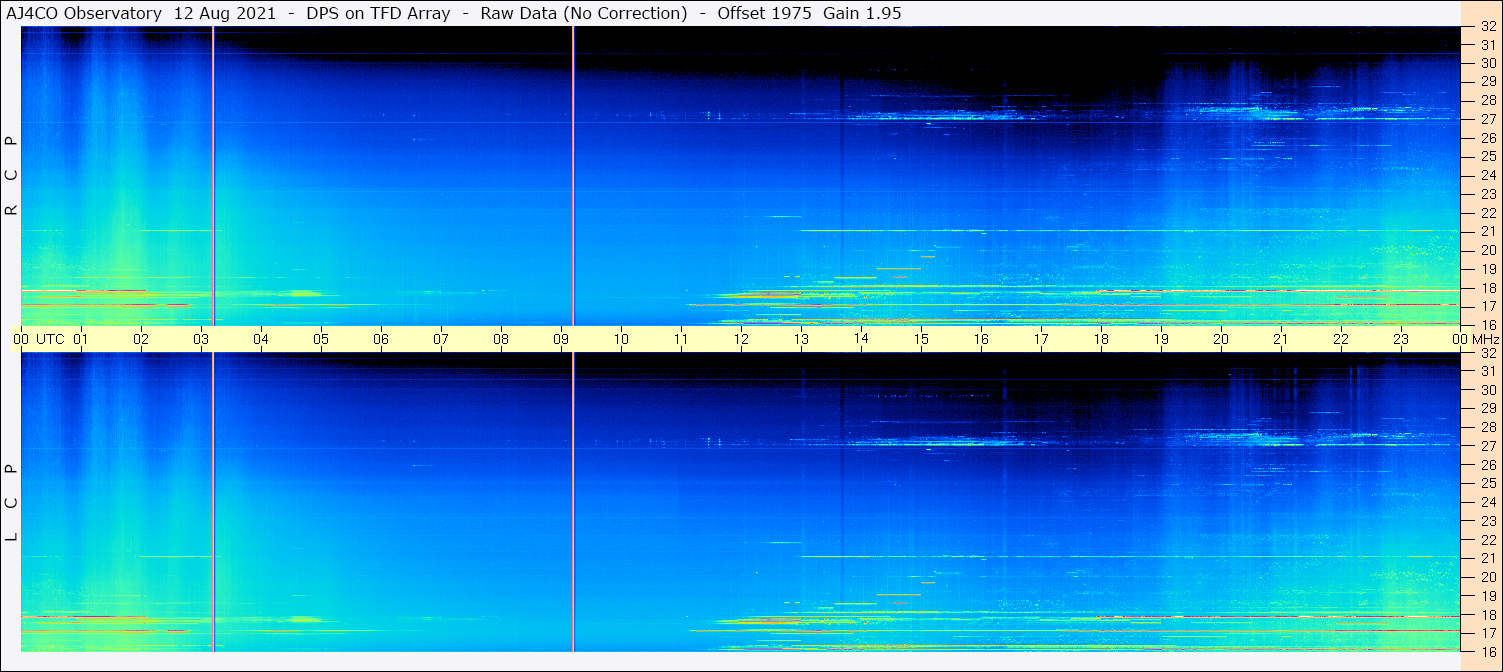Viewport: 1503px width, 672px height.
Task: Click the 19 MHz label on the RCP frequency axis
Action: pyautogui.click(x=1487, y=268)
